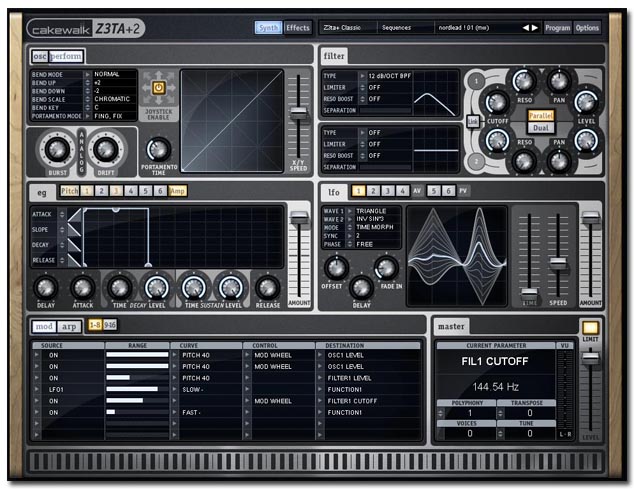Click EG Attack knob
The image size is (634, 491).
[x=83, y=288]
